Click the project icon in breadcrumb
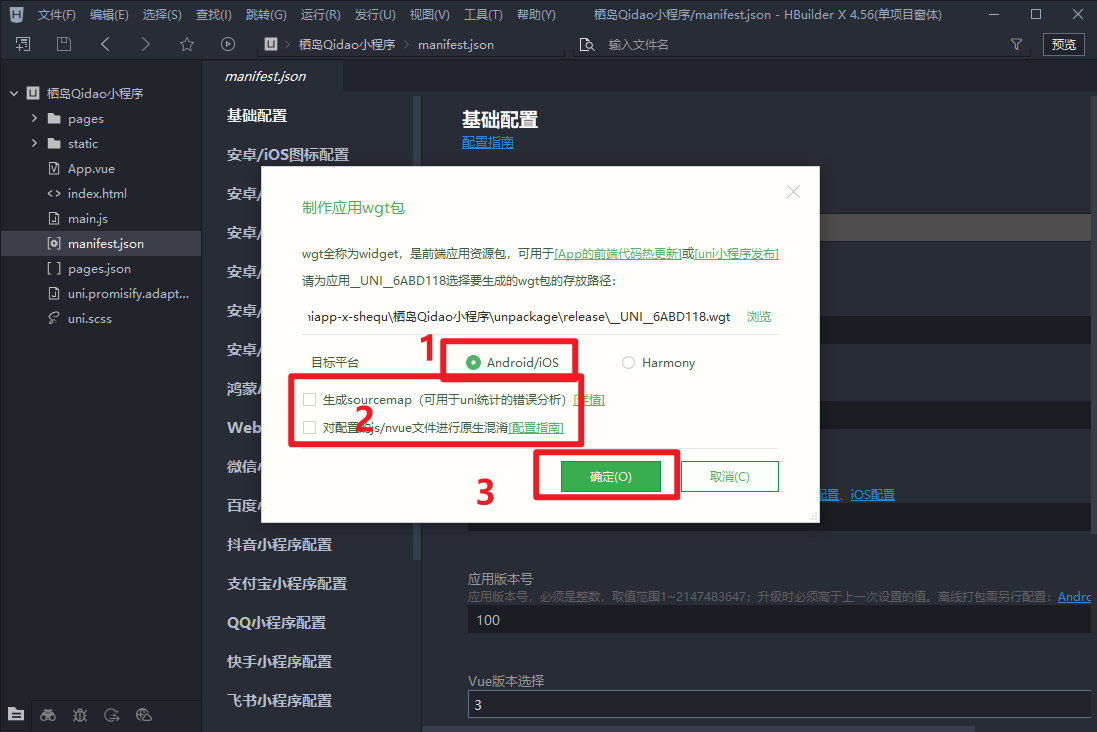1097x732 pixels. pos(271,44)
